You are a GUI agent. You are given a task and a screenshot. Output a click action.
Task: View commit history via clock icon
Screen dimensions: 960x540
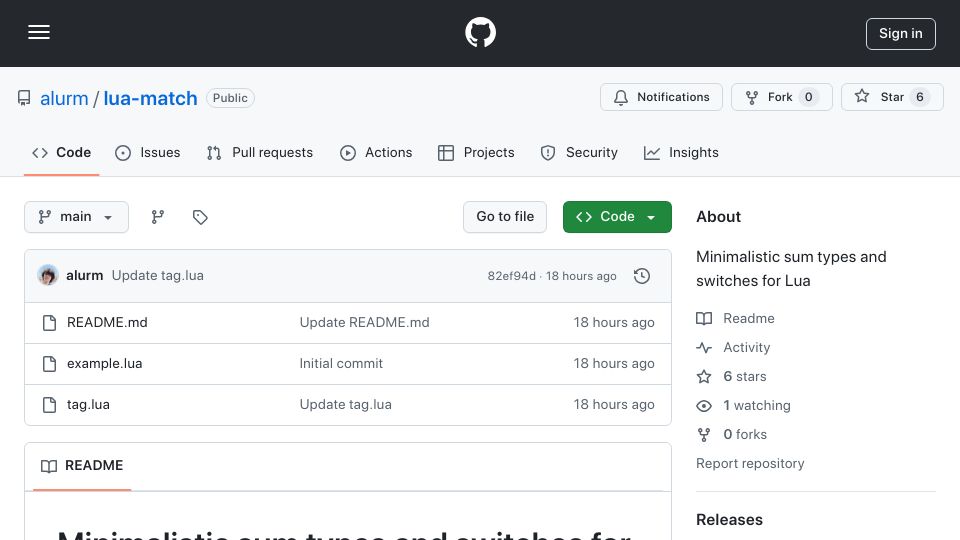[x=642, y=276]
